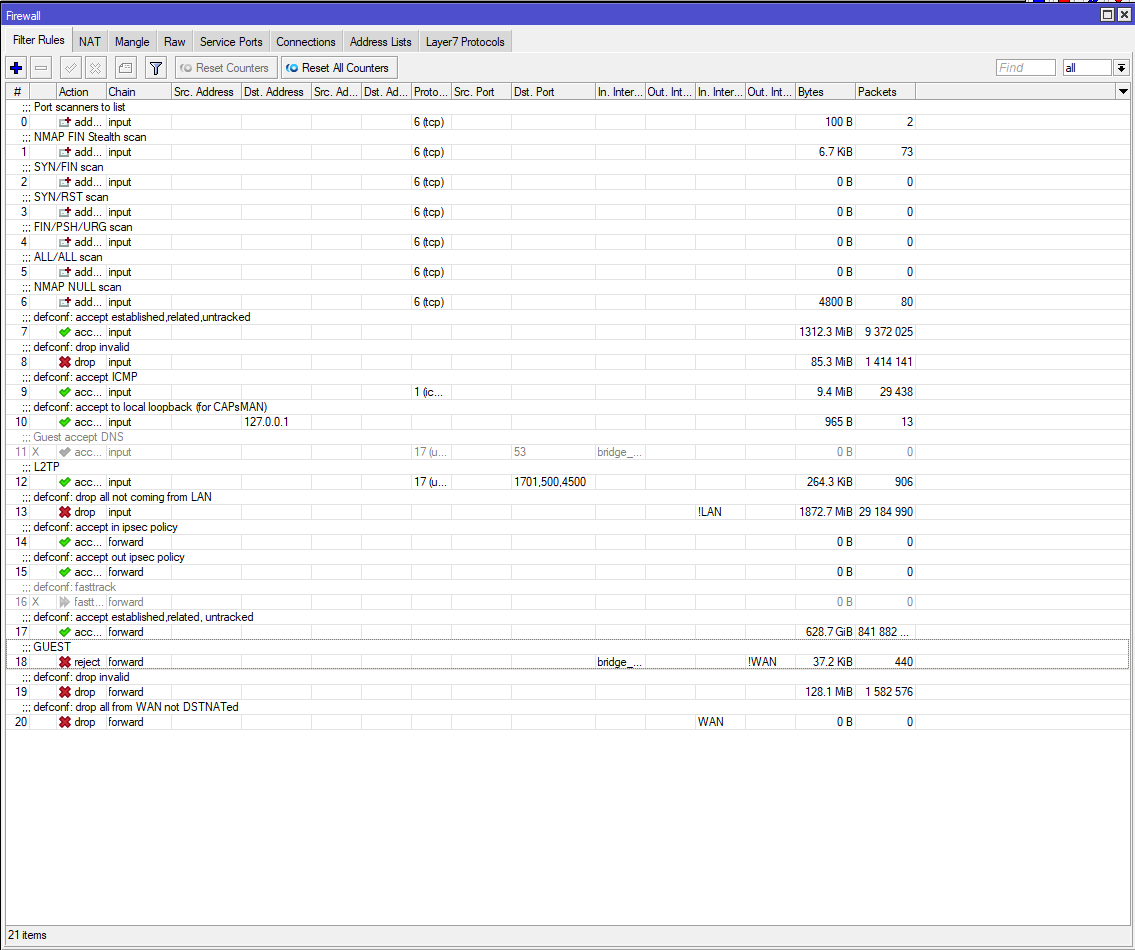Switch to the NAT tab
Viewport: 1135px width, 950px height.
click(90, 42)
